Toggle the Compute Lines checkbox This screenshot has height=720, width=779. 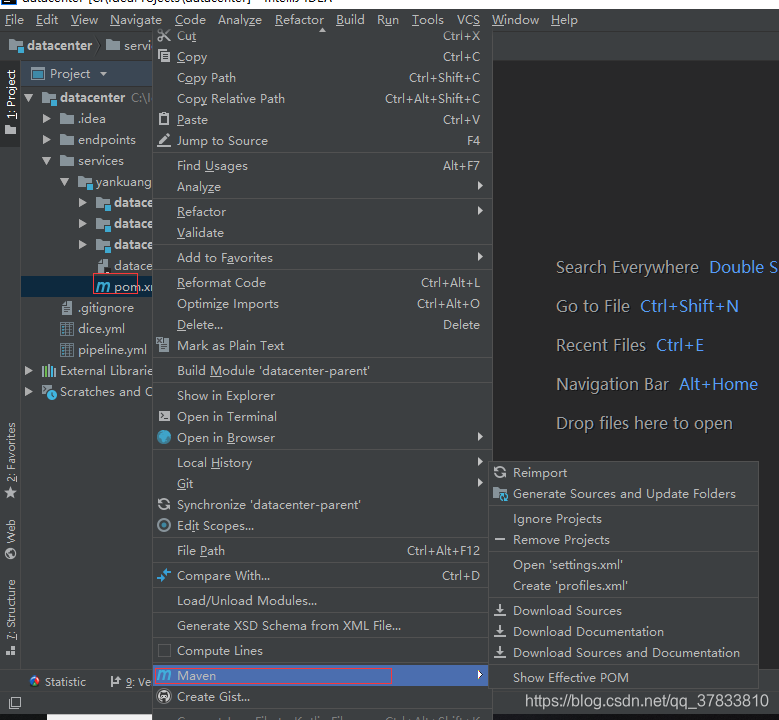pos(164,650)
